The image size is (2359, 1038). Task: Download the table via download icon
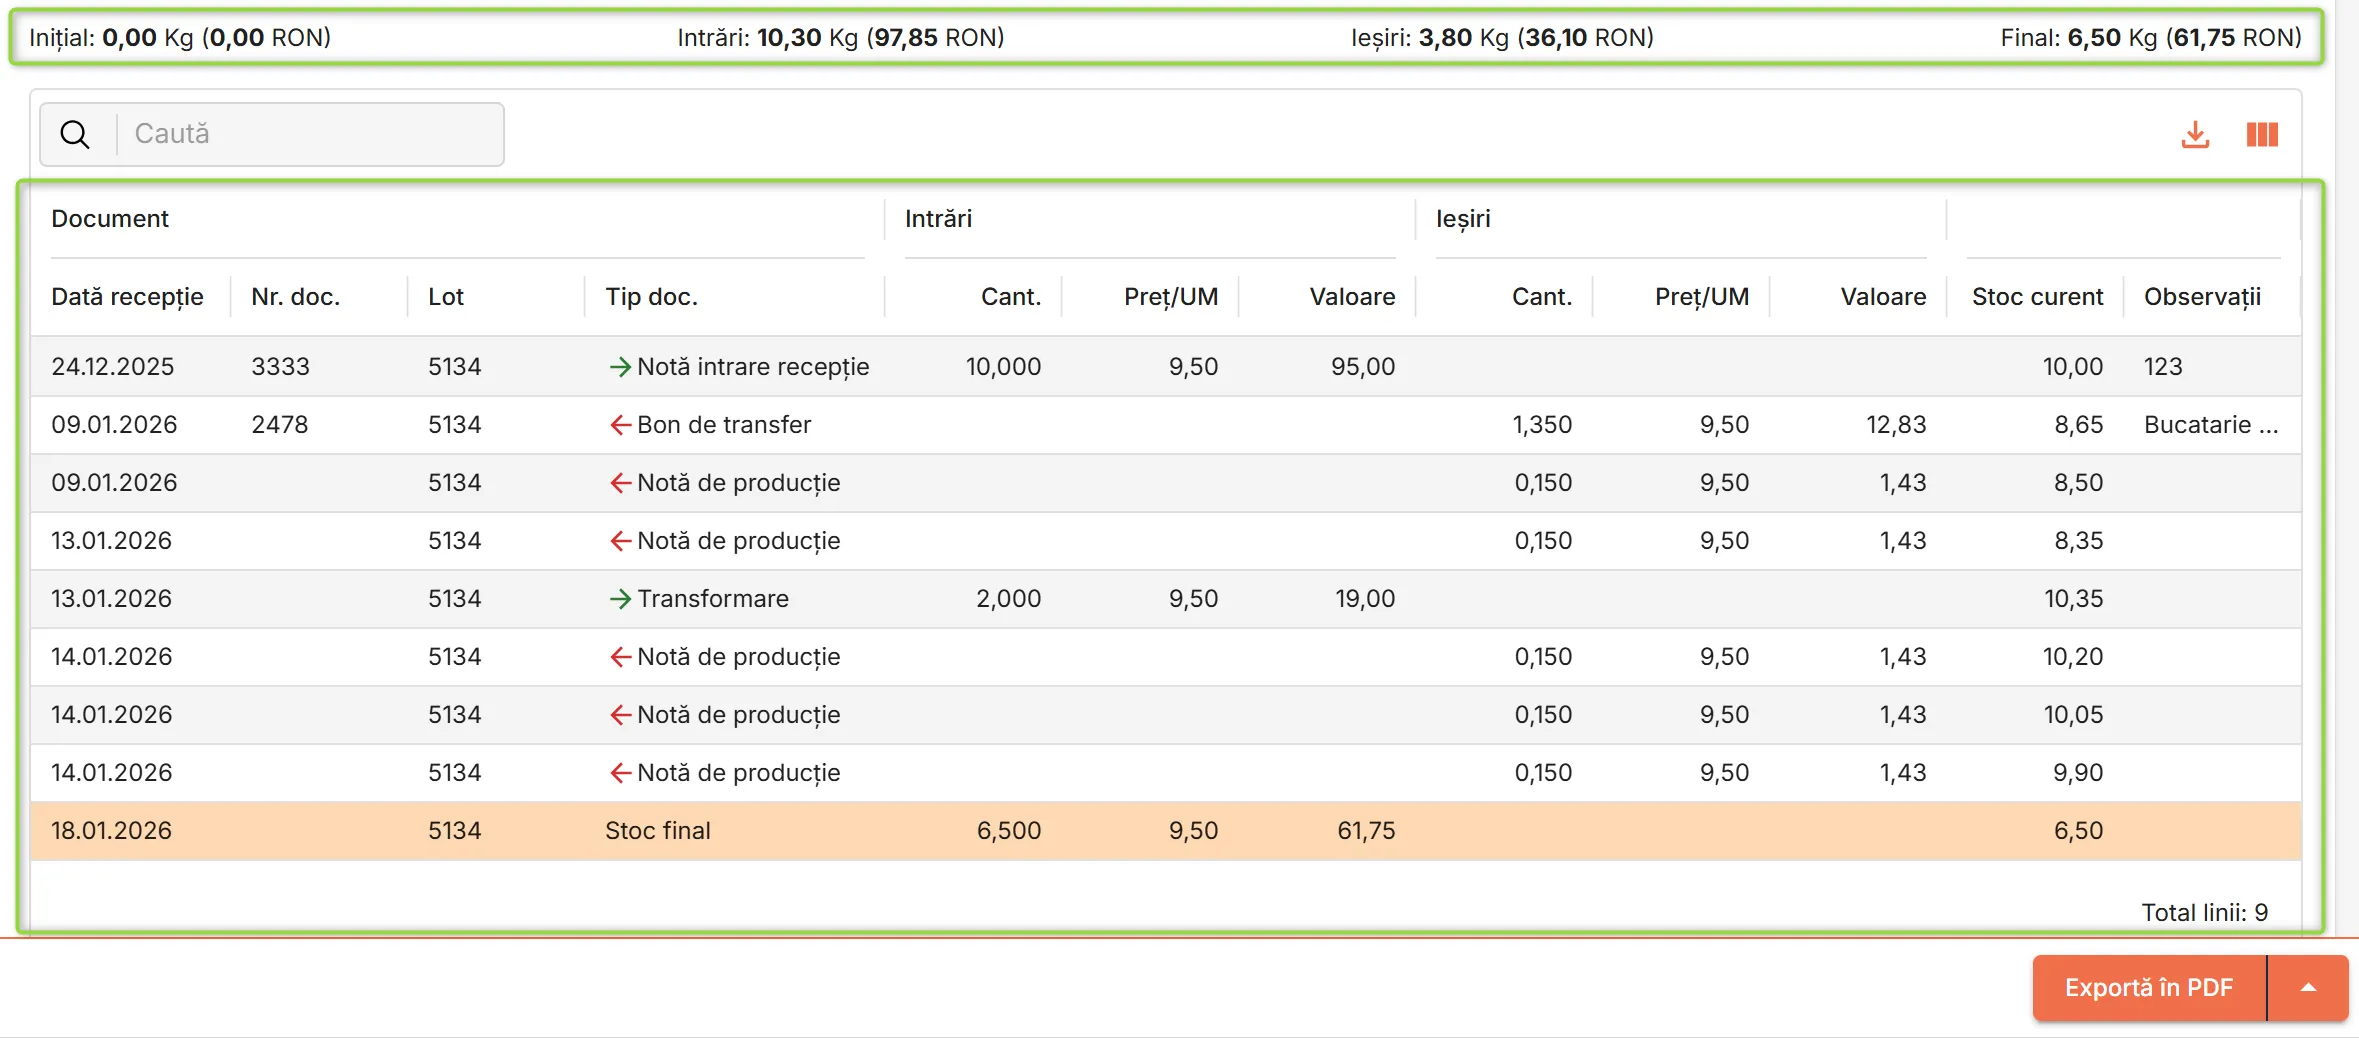(x=2195, y=135)
